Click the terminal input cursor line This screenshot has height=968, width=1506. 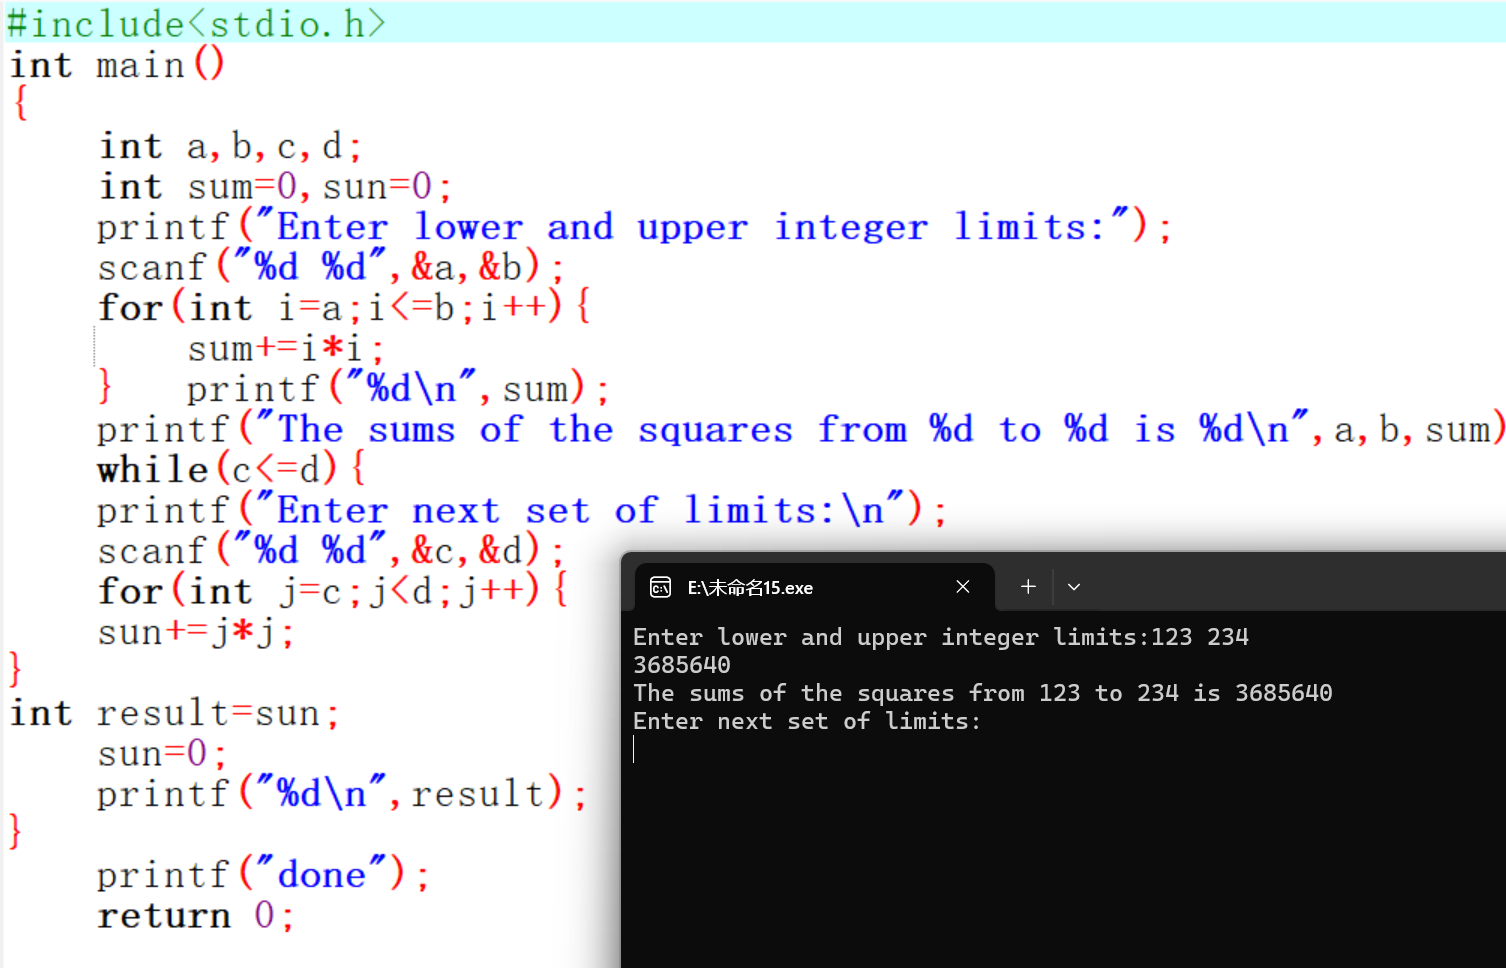coord(634,749)
